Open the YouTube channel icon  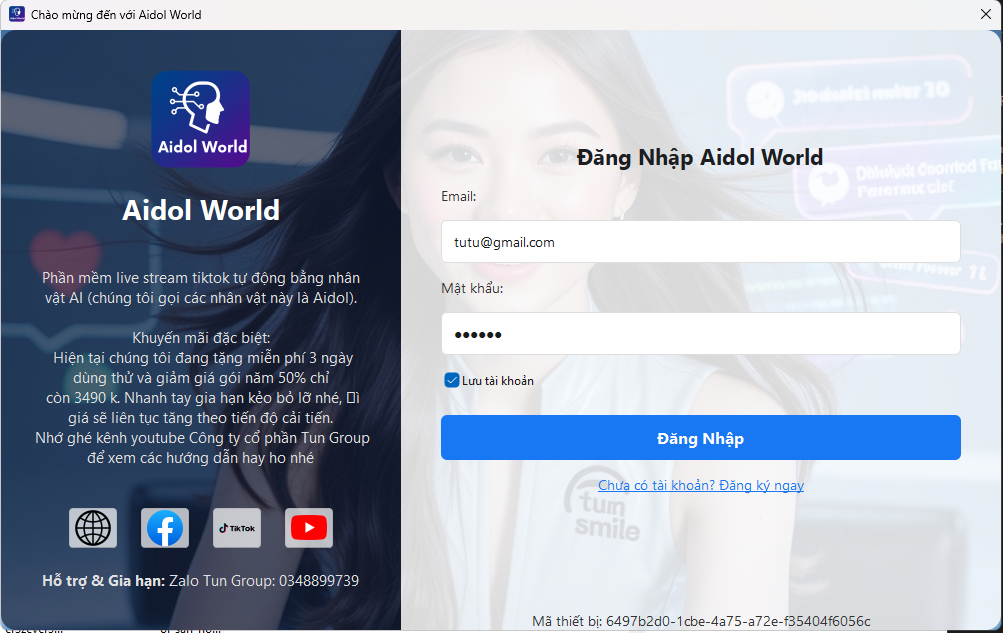coord(309,527)
